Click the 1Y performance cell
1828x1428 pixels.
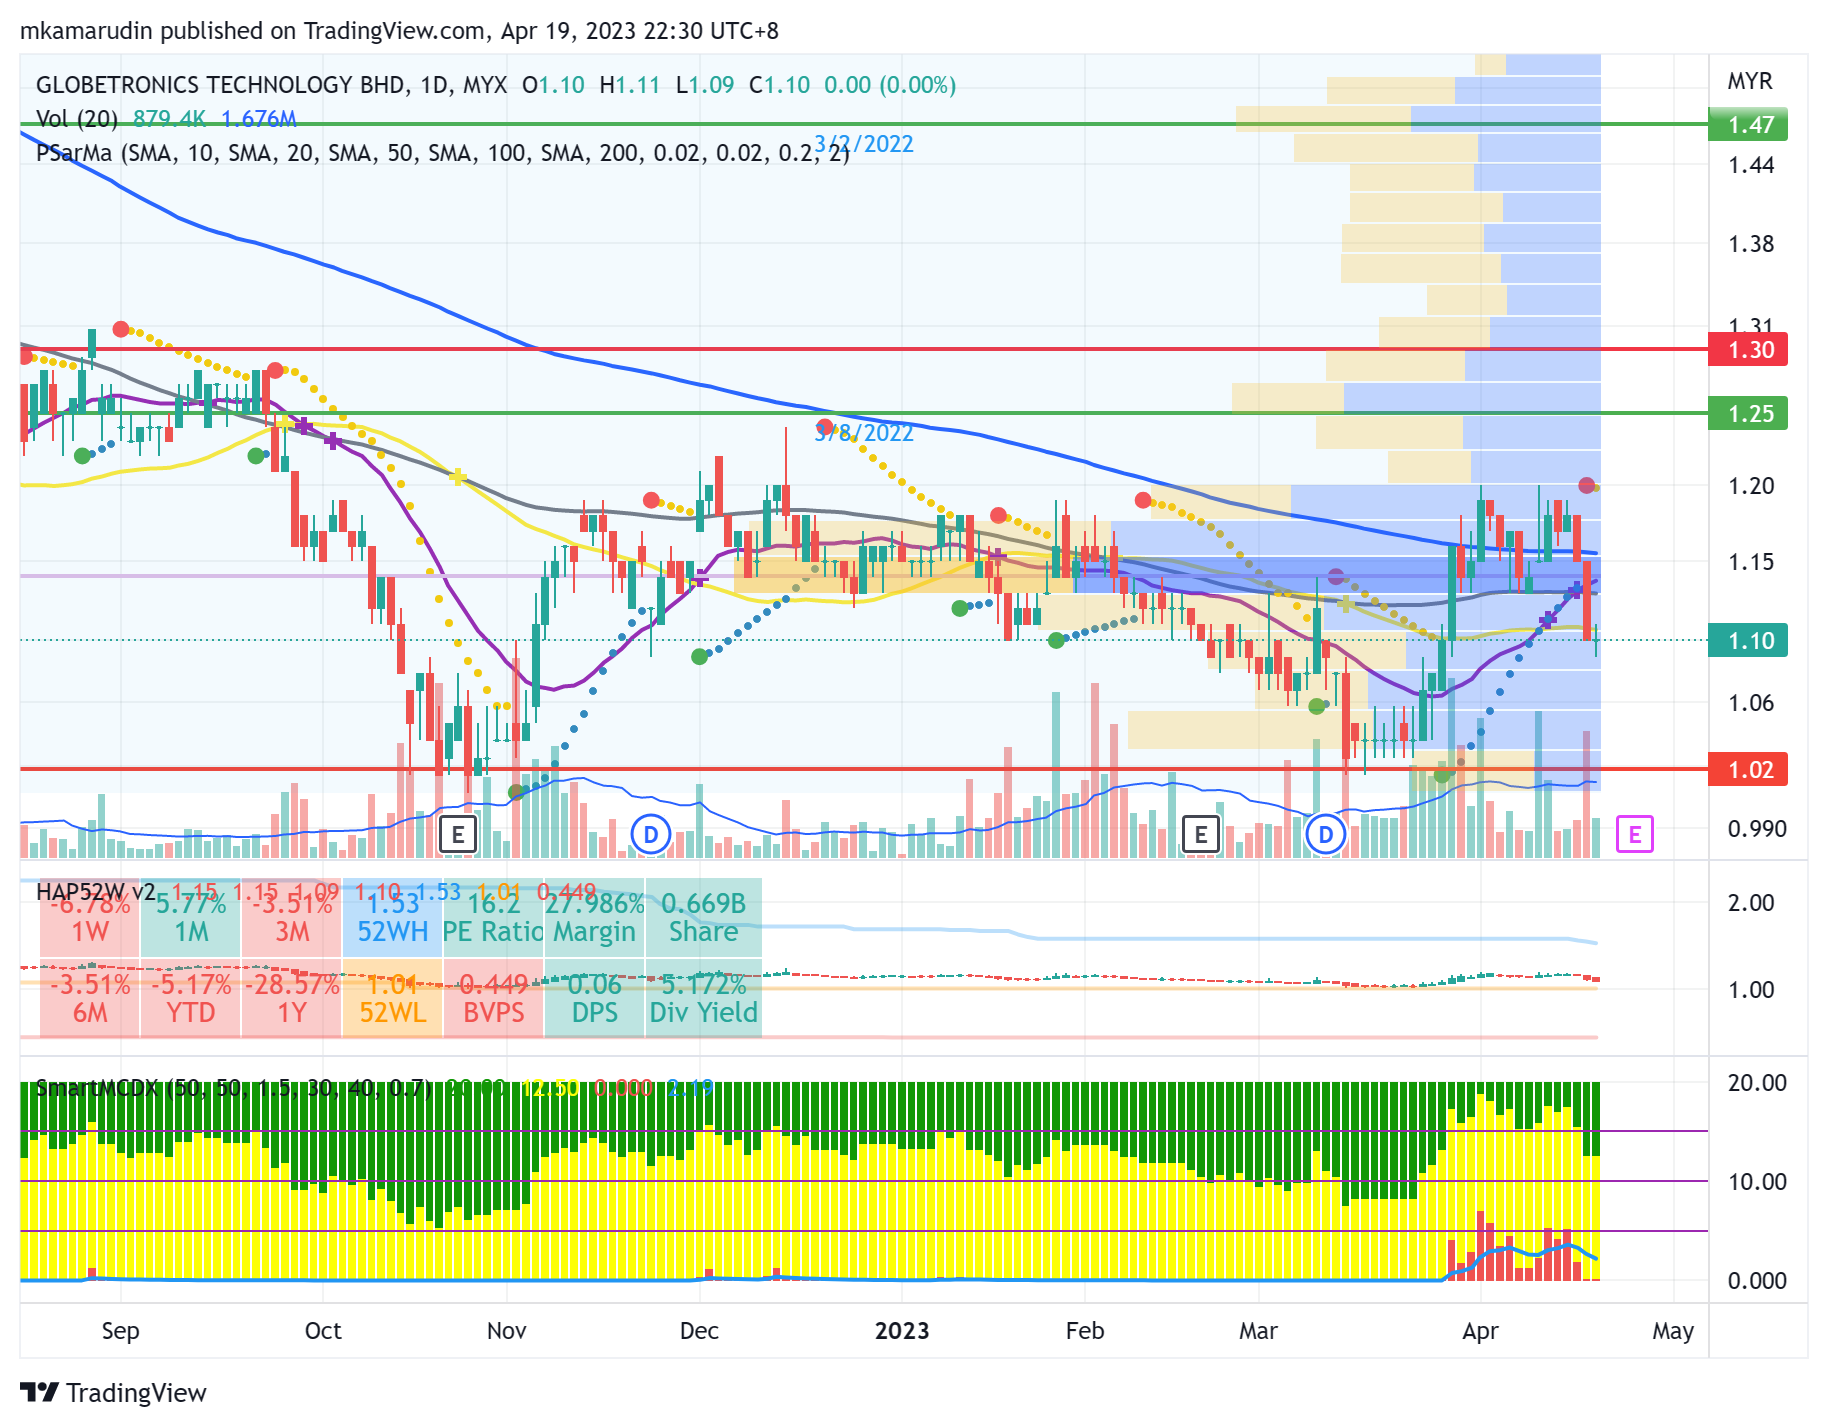[x=292, y=999]
